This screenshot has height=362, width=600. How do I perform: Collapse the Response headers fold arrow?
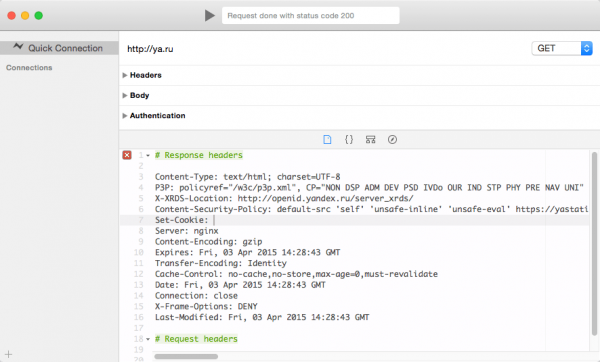(148, 156)
